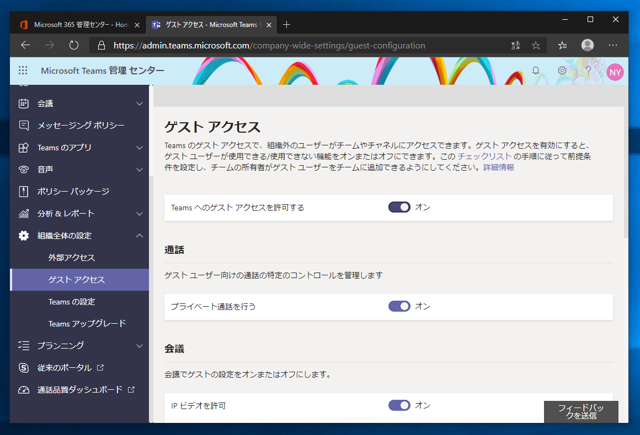
Task: Click the Teams のアプリ sidebar icon
Action: click(x=24, y=147)
